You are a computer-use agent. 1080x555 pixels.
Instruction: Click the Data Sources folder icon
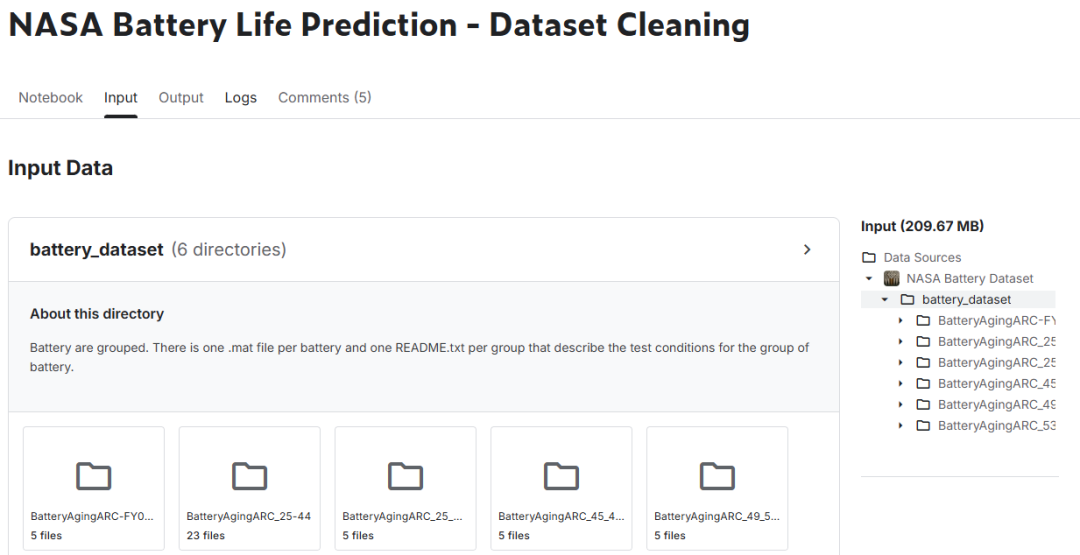click(869, 258)
